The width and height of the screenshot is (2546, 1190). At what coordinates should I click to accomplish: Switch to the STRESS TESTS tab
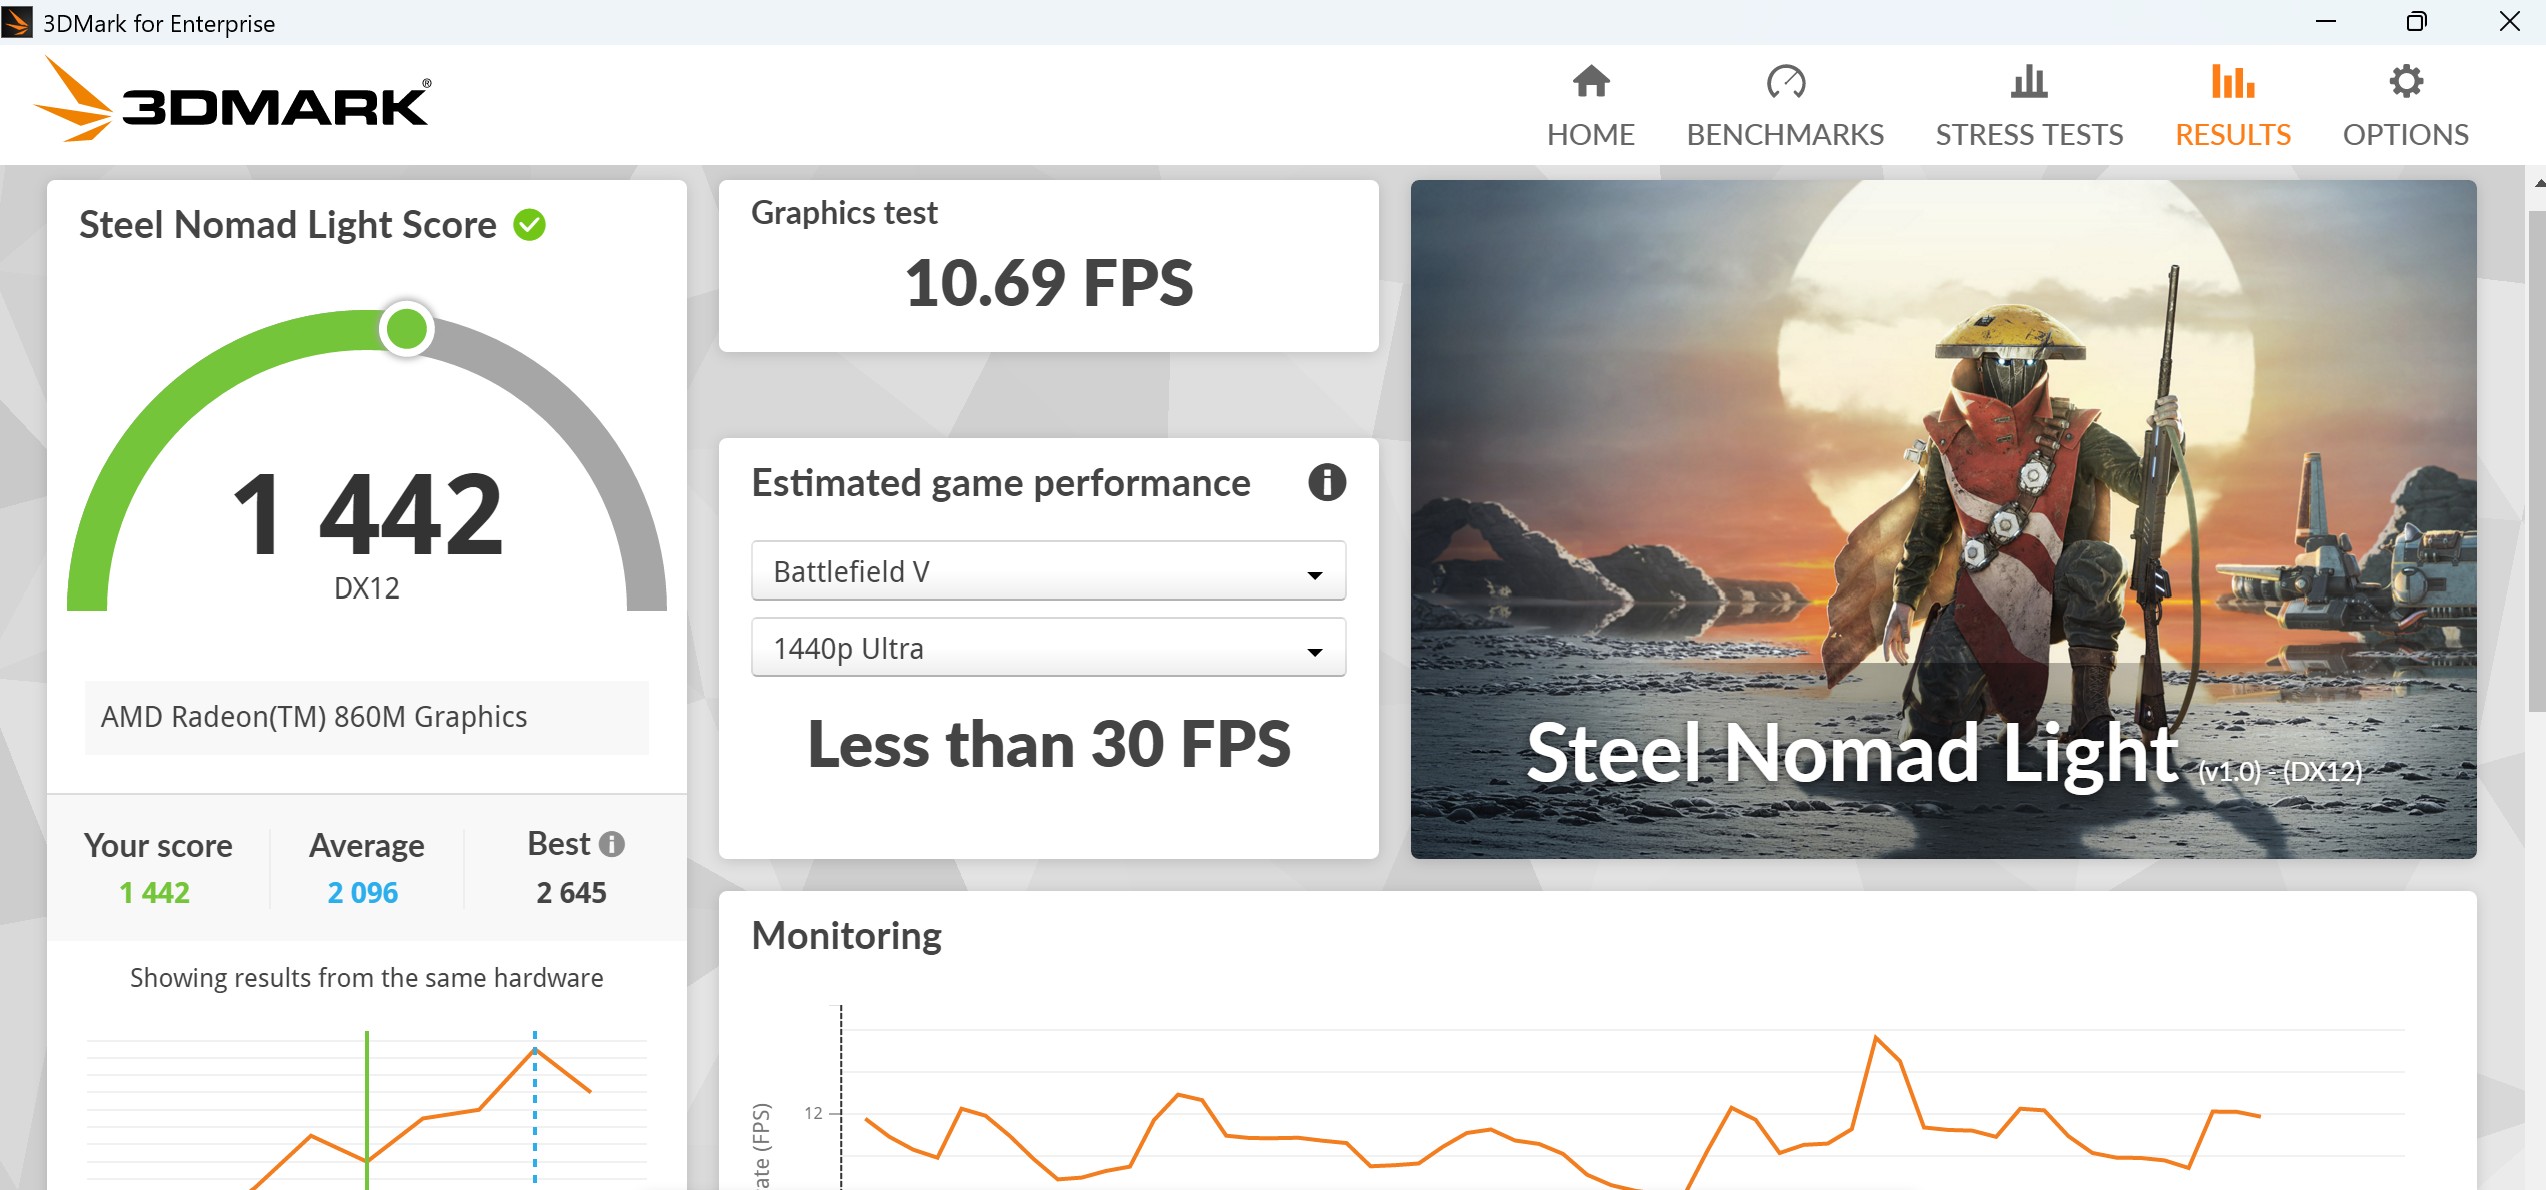(x=2028, y=134)
